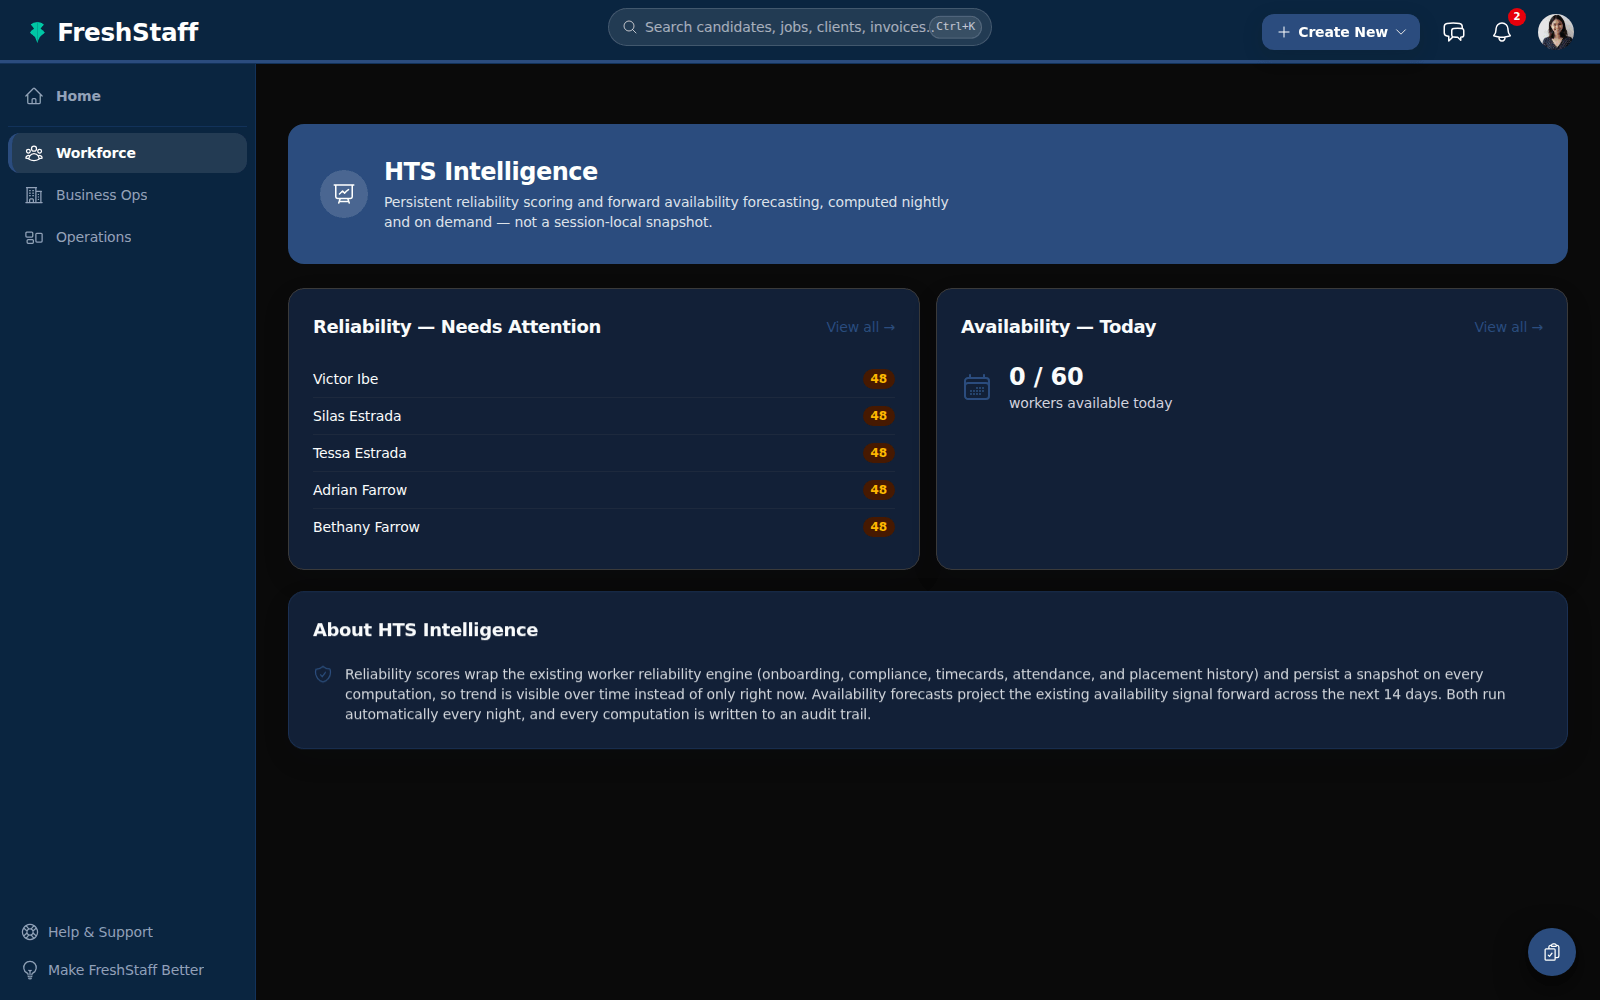Click the HTS Intelligence presentation icon
1600x1000 pixels.
tap(344, 194)
